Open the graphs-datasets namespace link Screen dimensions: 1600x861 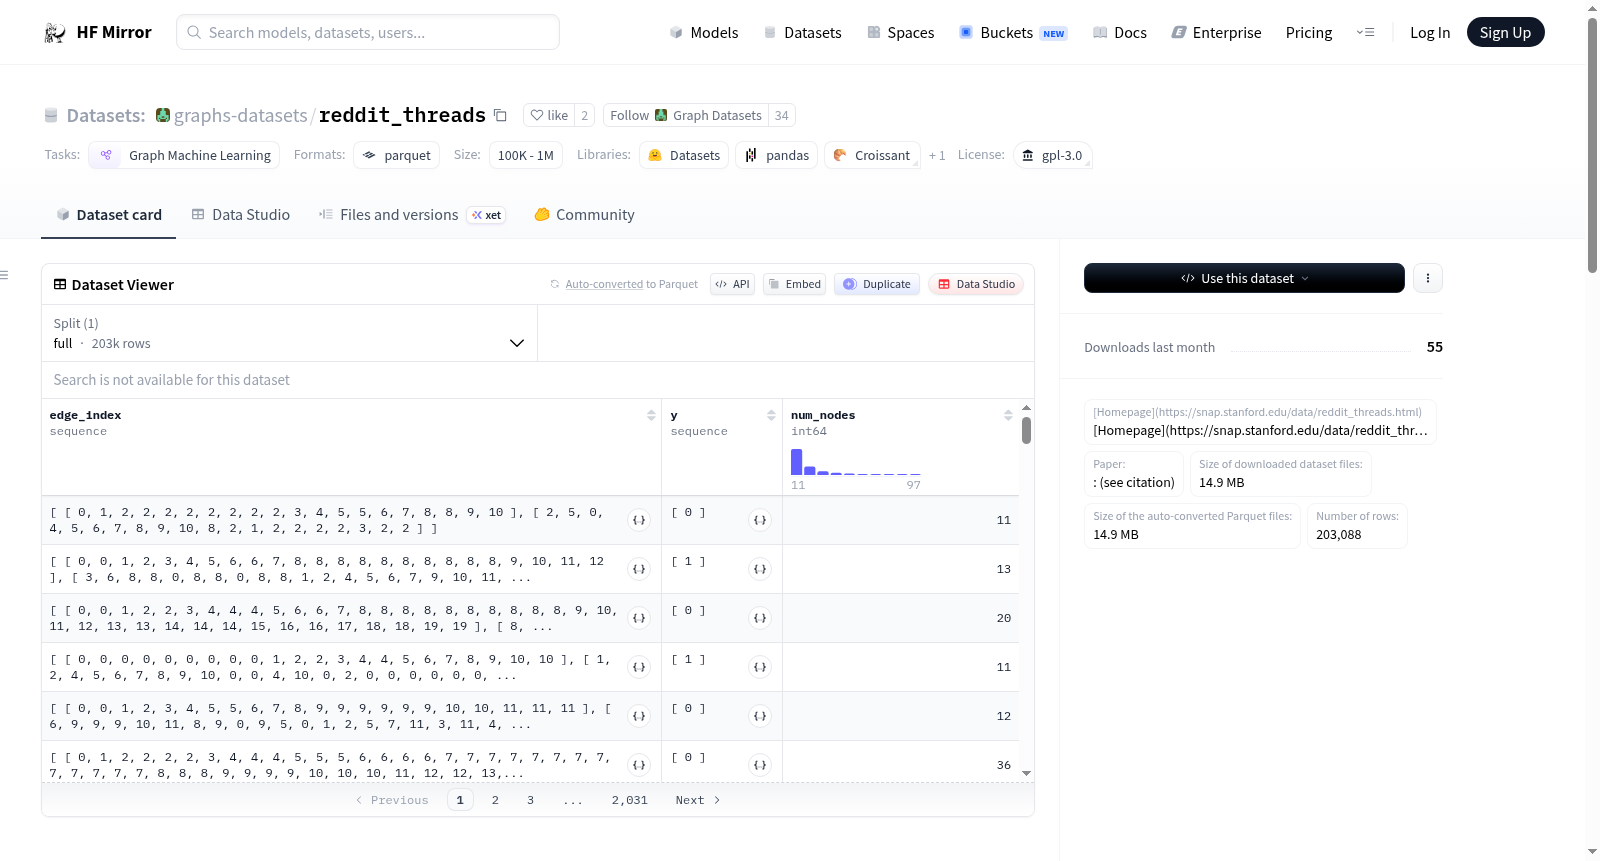(241, 116)
